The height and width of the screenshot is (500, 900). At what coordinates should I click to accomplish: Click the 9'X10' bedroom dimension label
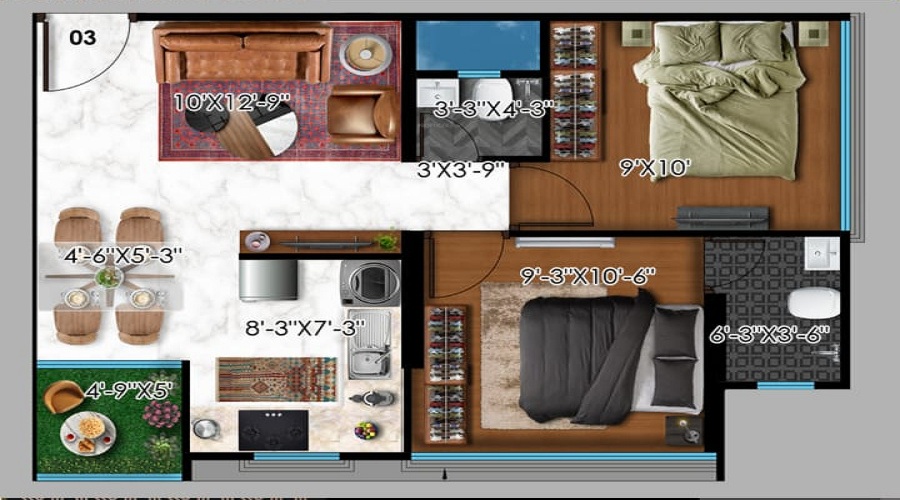tap(655, 169)
